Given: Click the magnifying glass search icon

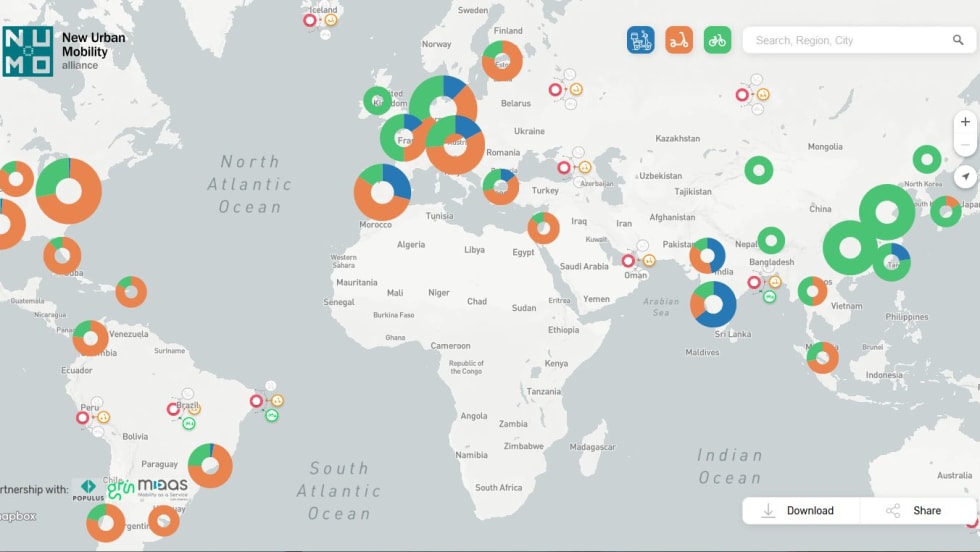Looking at the screenshot, I should click(x=958, y=41).
